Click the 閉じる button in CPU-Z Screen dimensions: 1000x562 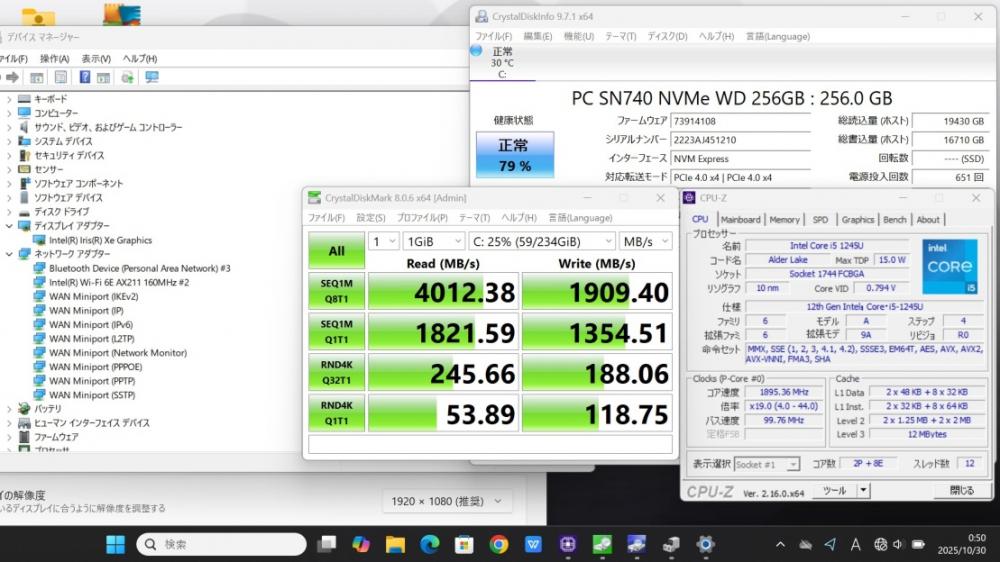click(960, 491)
